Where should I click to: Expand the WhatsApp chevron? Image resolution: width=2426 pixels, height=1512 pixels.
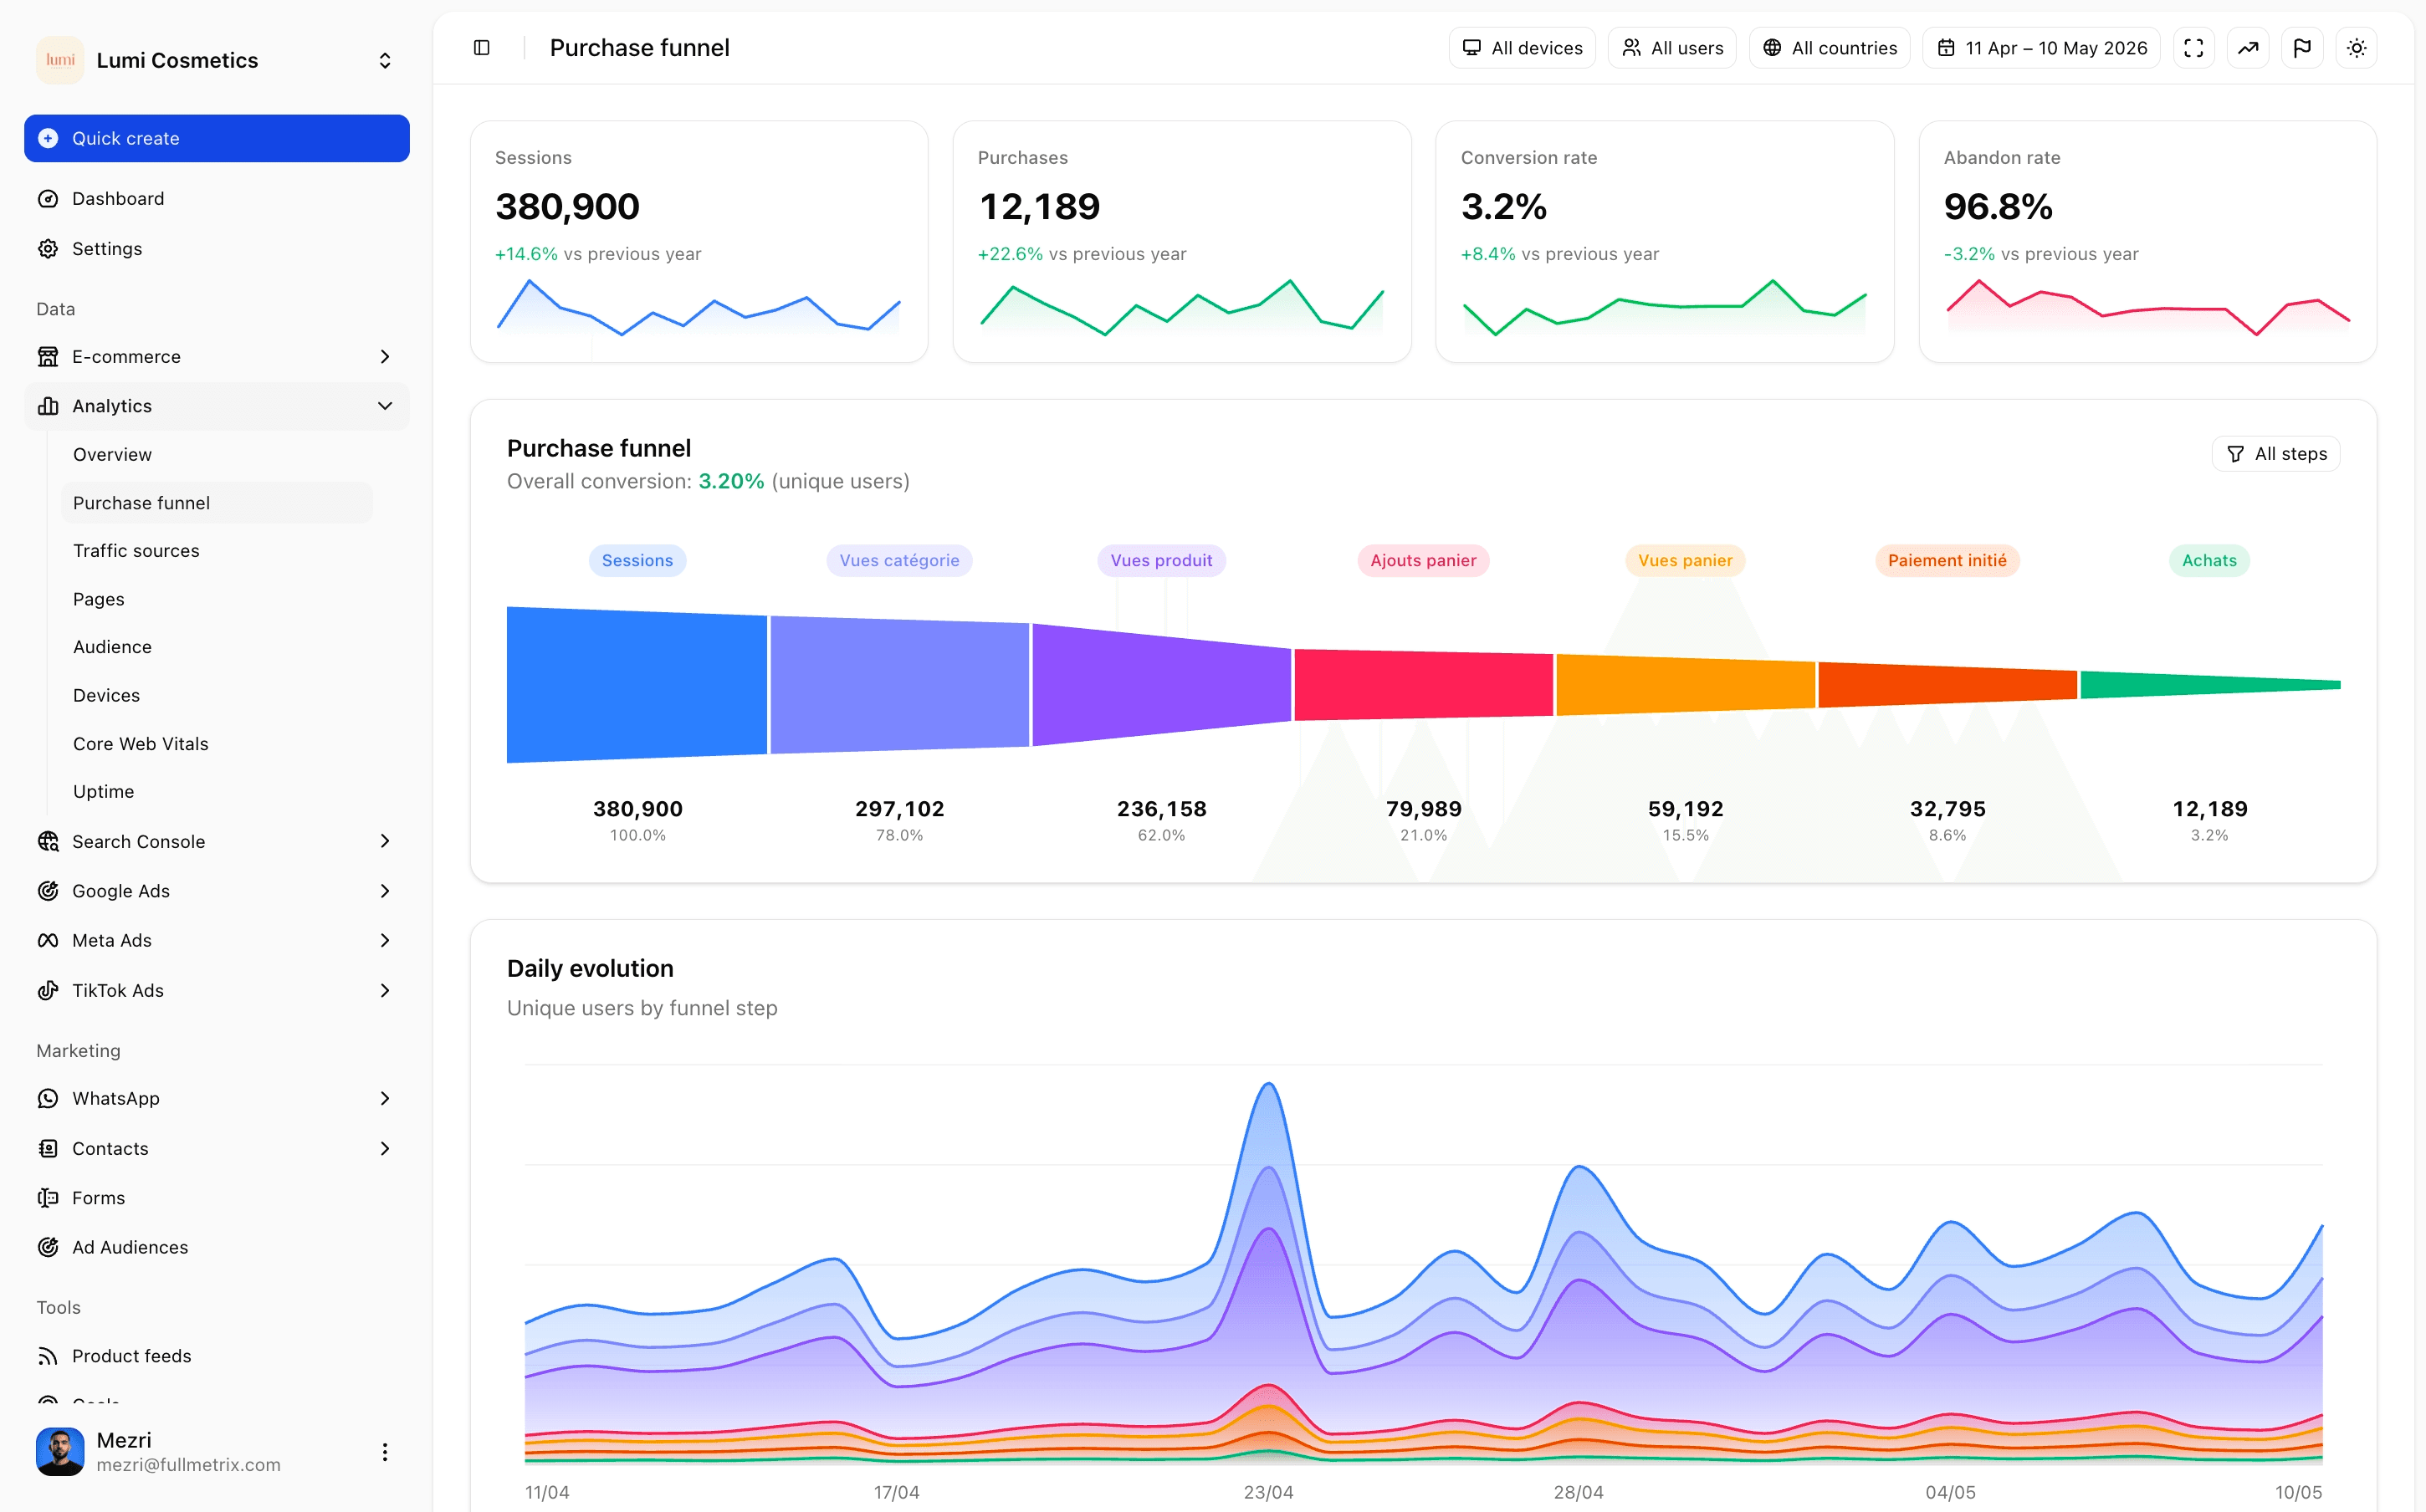(385, 1098)
